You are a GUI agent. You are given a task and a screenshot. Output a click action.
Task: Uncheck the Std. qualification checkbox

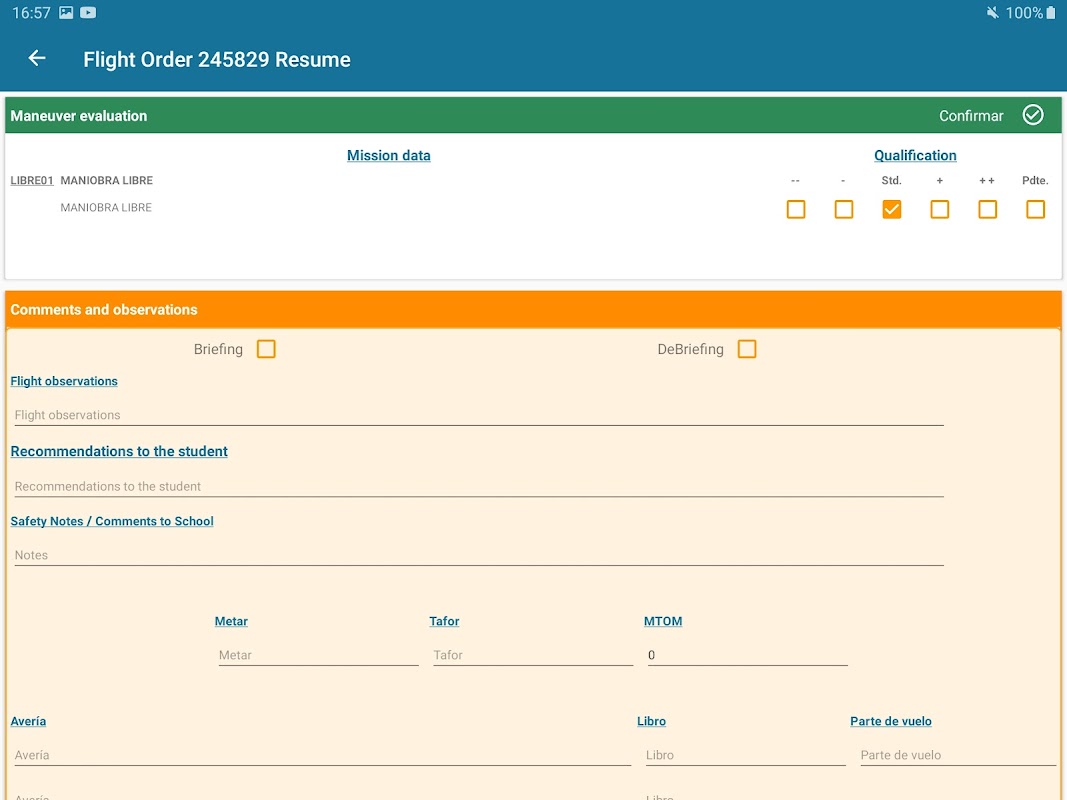pos(892,209)
